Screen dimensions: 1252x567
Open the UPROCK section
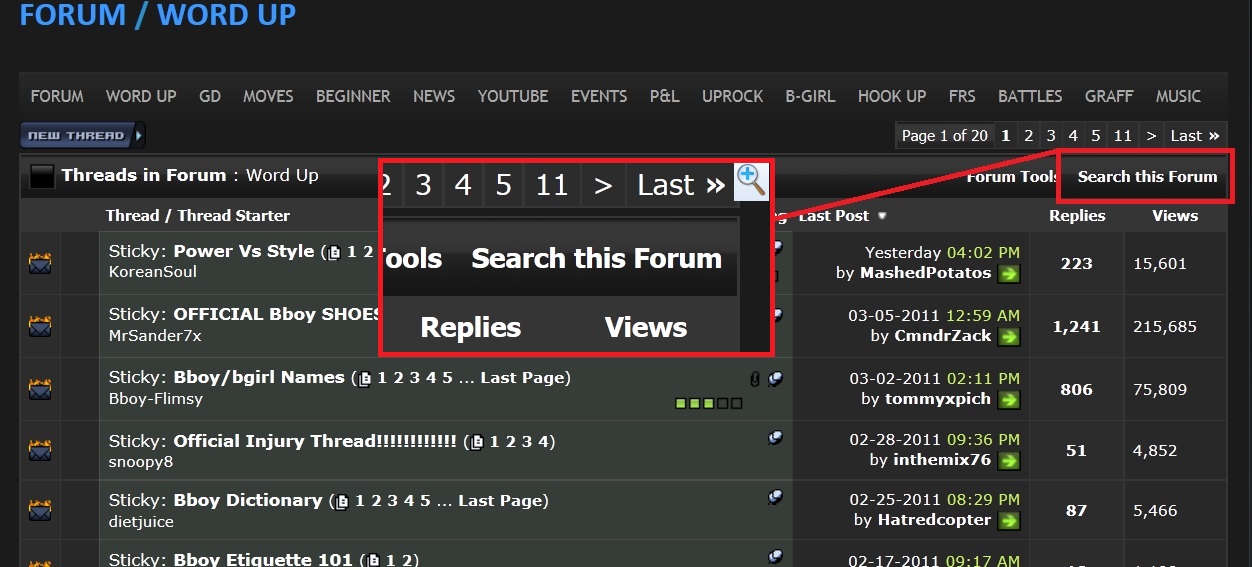732,96
